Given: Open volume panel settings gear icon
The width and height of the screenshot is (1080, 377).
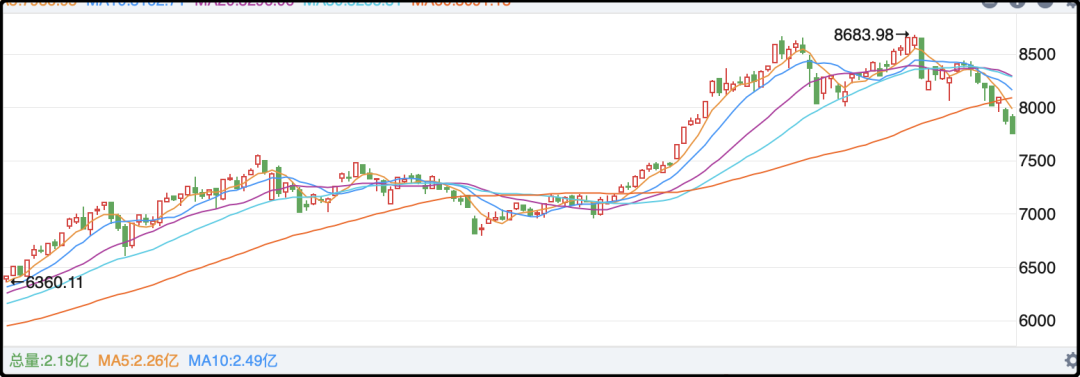Looking at the screenshot, I should tap(1072, 360).
